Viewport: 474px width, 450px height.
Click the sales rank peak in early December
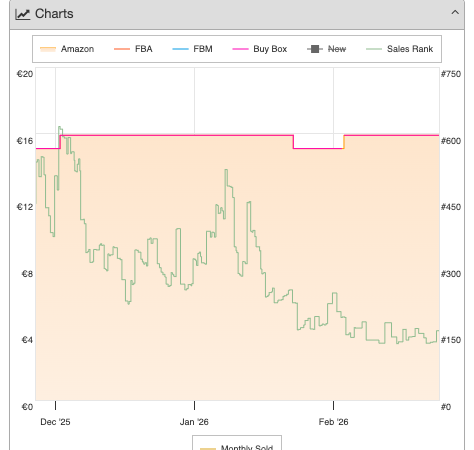60,128
